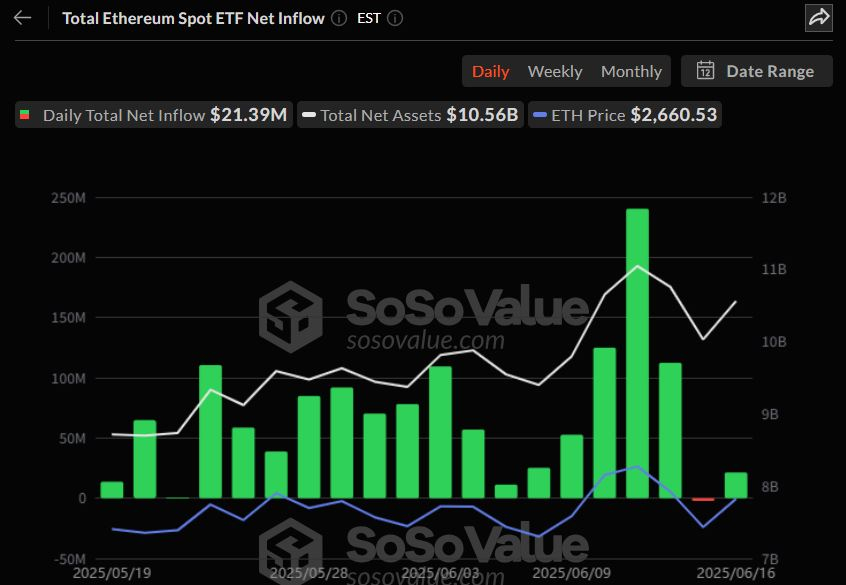The image size is (846, 585).
Task: Open the share arrow icon
Action: 818,17
